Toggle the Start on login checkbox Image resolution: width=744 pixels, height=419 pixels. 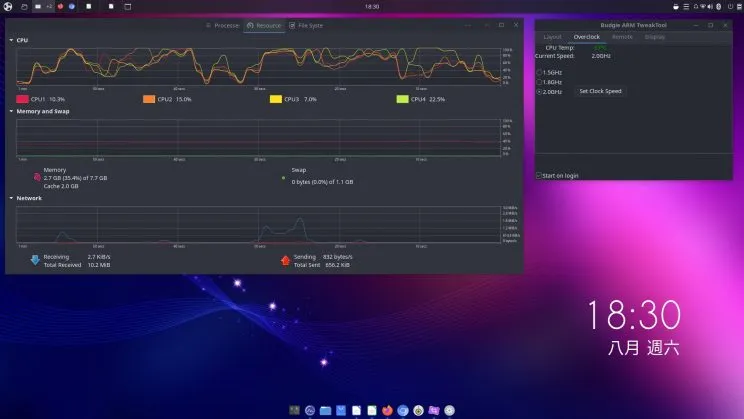click(x=539, y=175)
